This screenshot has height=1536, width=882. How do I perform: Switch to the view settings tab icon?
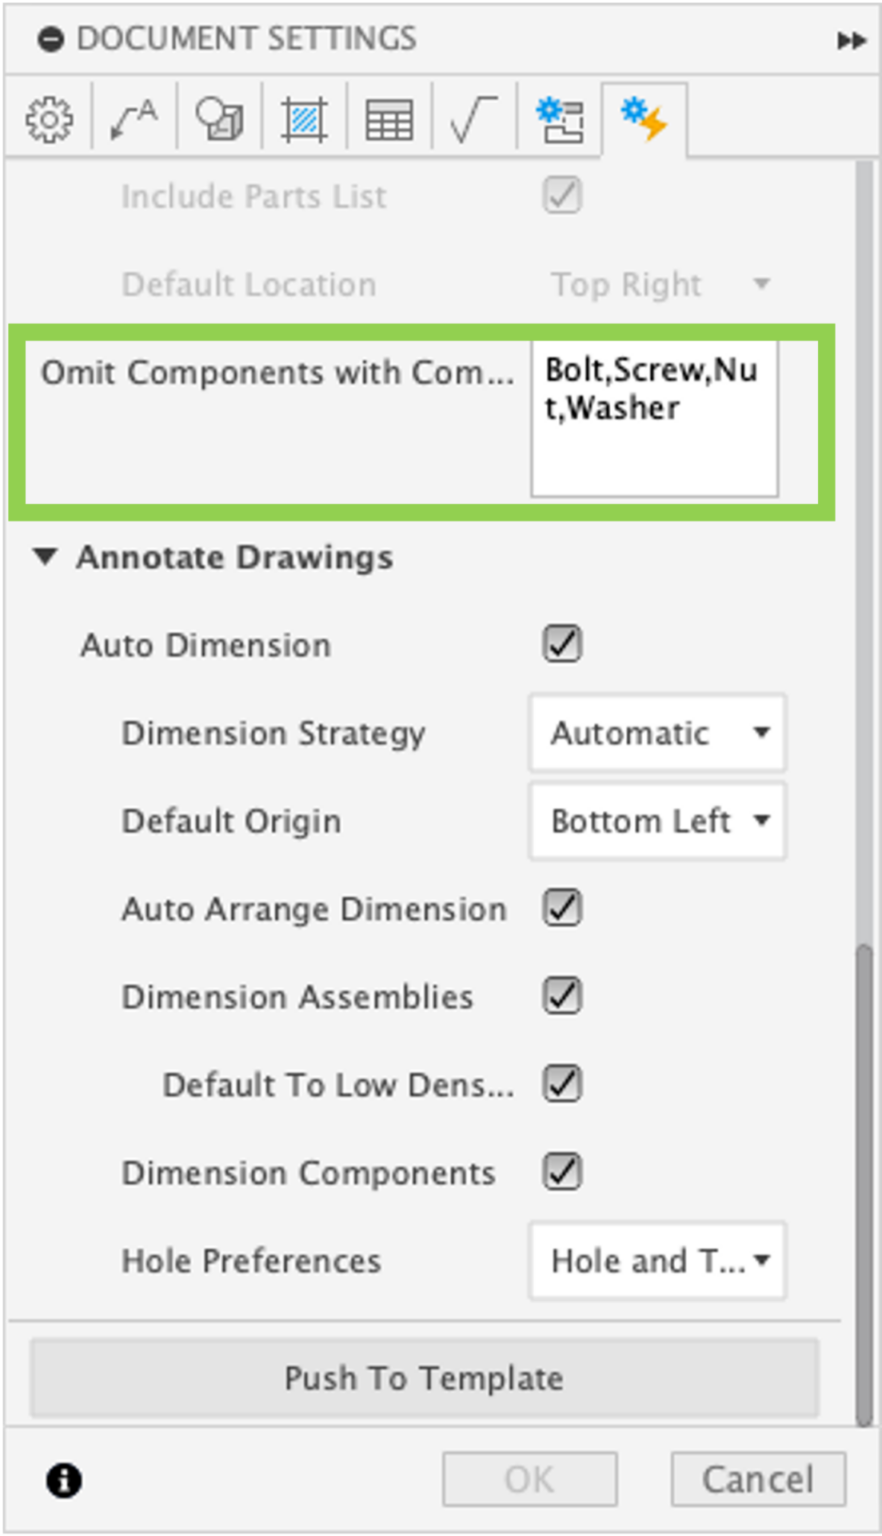(x=219, y=120)
